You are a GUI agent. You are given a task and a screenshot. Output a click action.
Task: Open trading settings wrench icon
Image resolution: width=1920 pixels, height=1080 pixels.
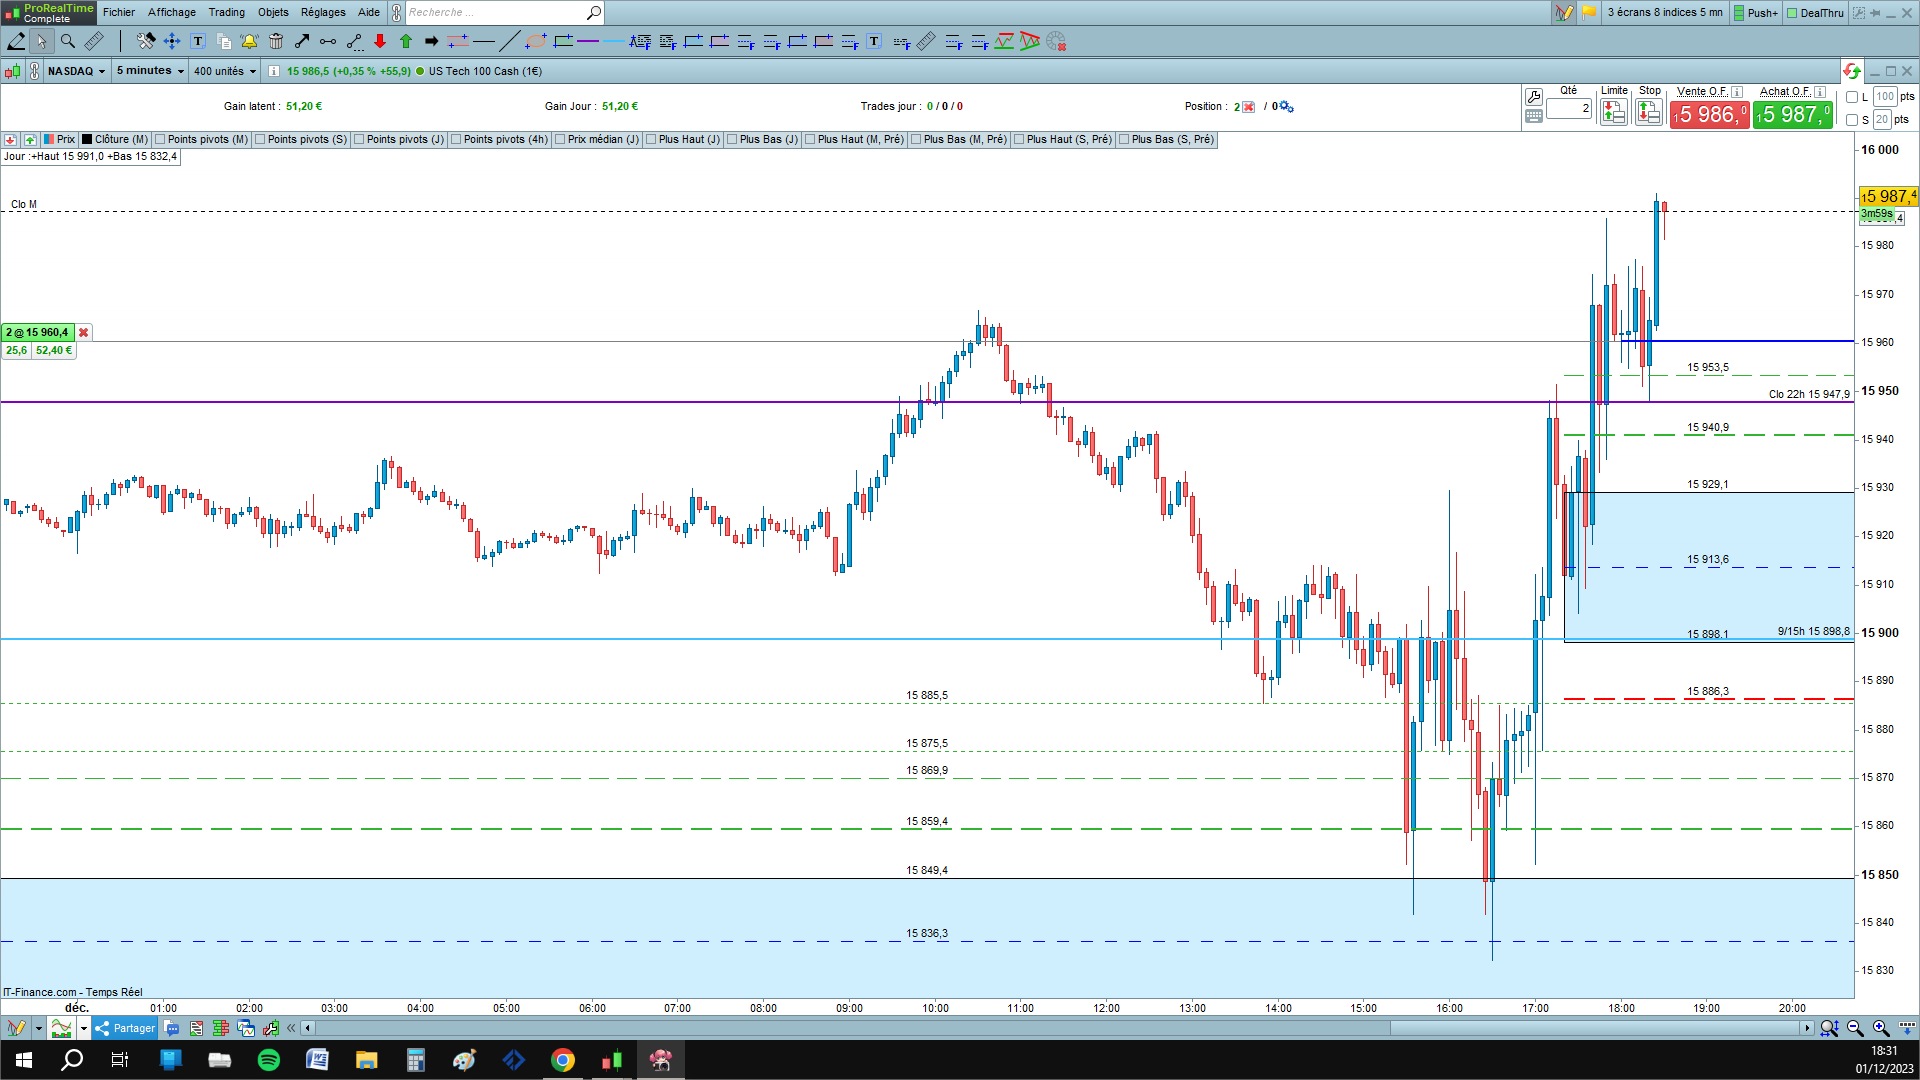coord(1533,97)
